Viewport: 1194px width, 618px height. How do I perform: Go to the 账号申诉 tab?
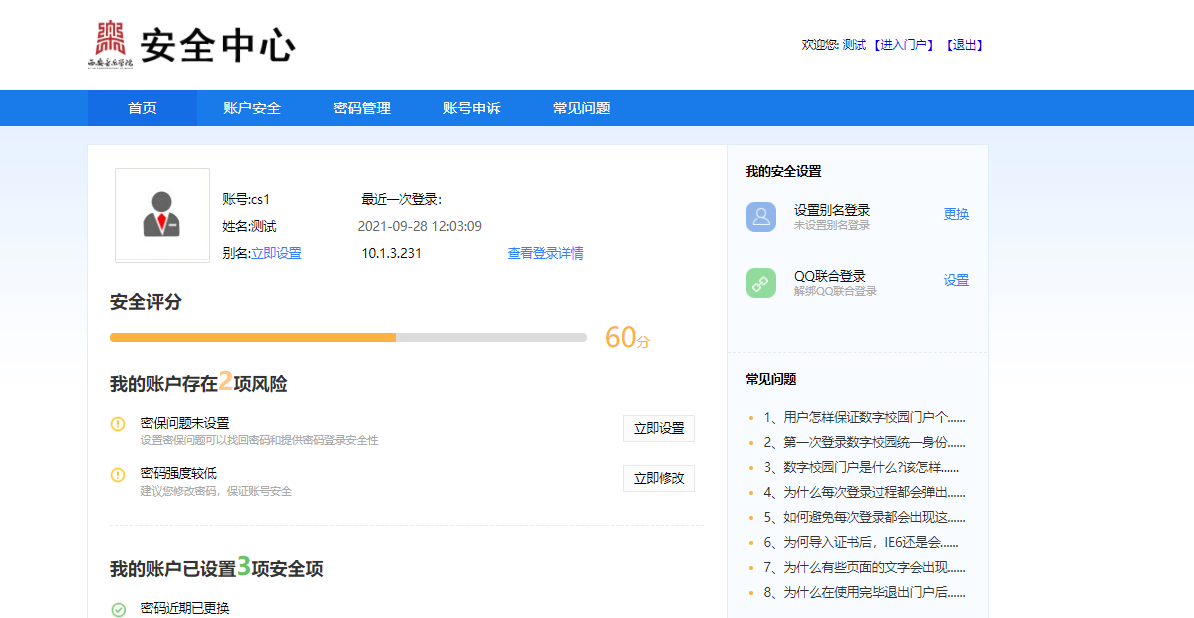[x=472, y=108]
